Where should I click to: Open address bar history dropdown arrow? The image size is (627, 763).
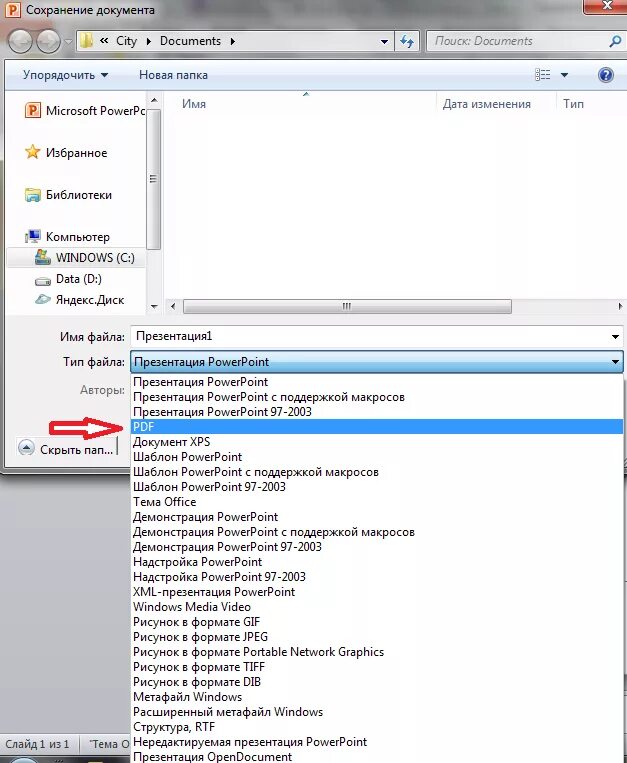coord(384,42)
